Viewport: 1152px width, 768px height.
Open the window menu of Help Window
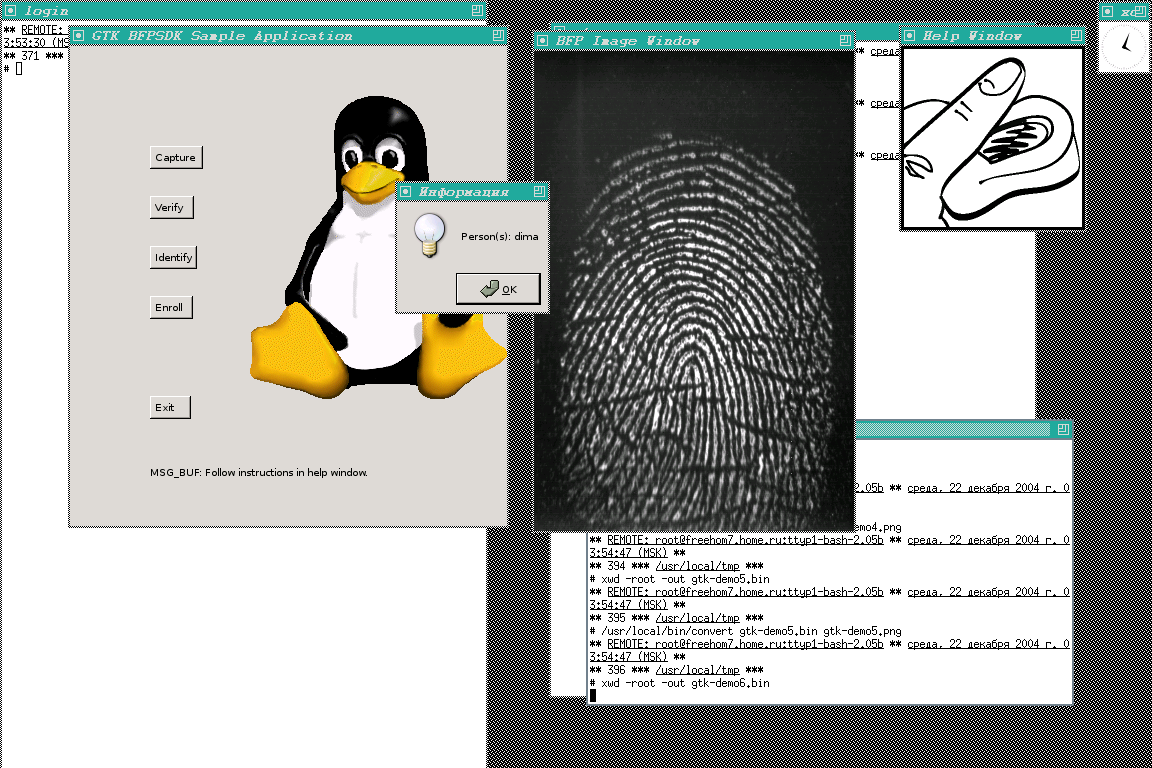pyautogui.click(x=910, y=36)
